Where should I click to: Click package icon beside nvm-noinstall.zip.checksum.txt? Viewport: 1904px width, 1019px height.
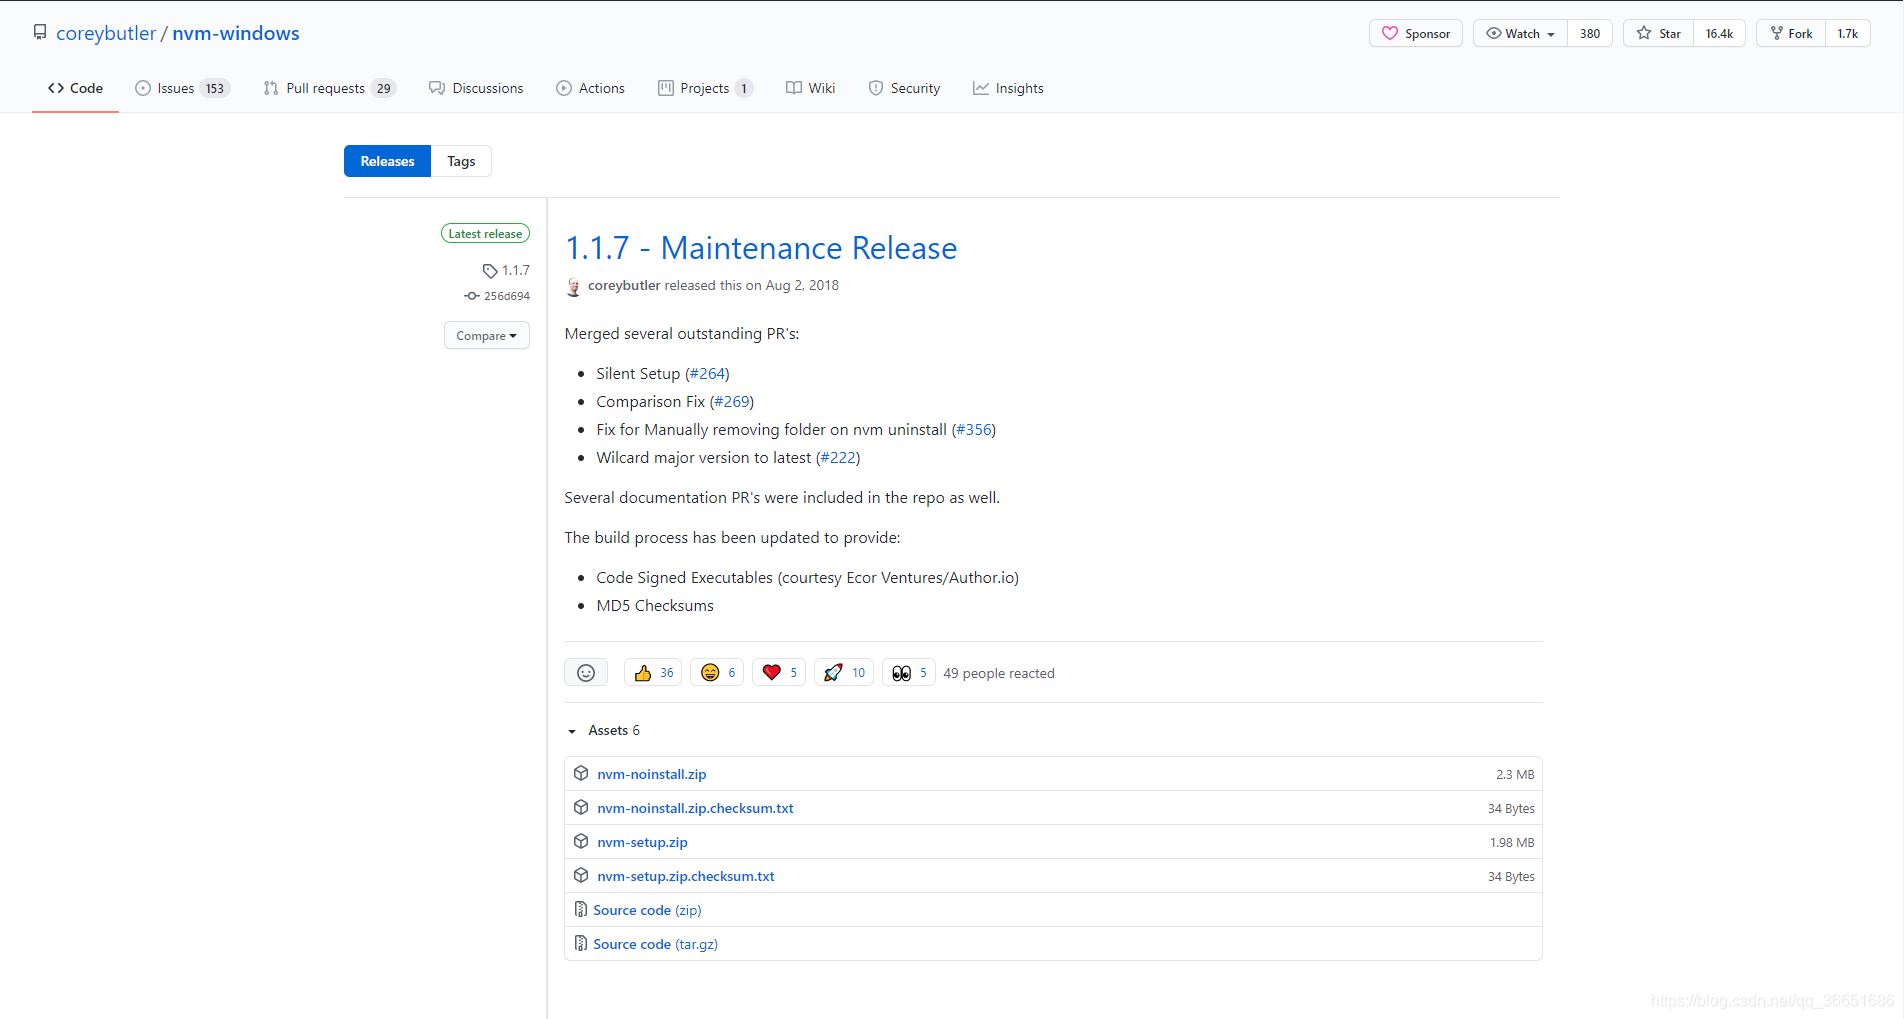tap(581, 807)
